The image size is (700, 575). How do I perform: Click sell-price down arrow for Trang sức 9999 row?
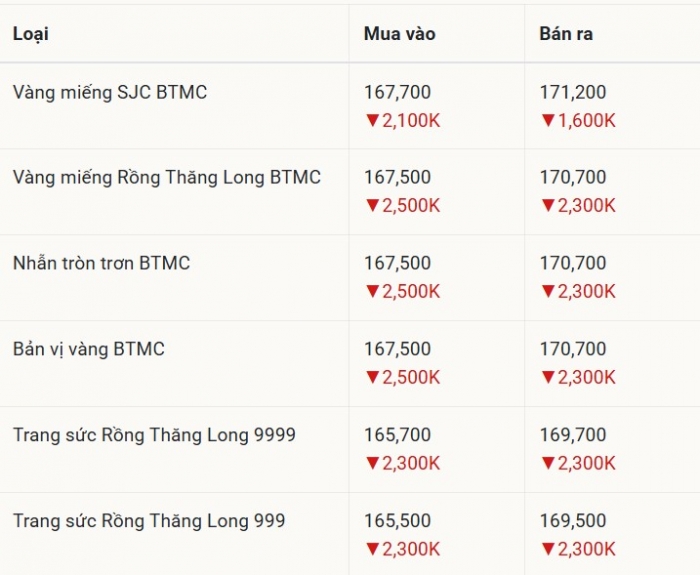point(548,464)
